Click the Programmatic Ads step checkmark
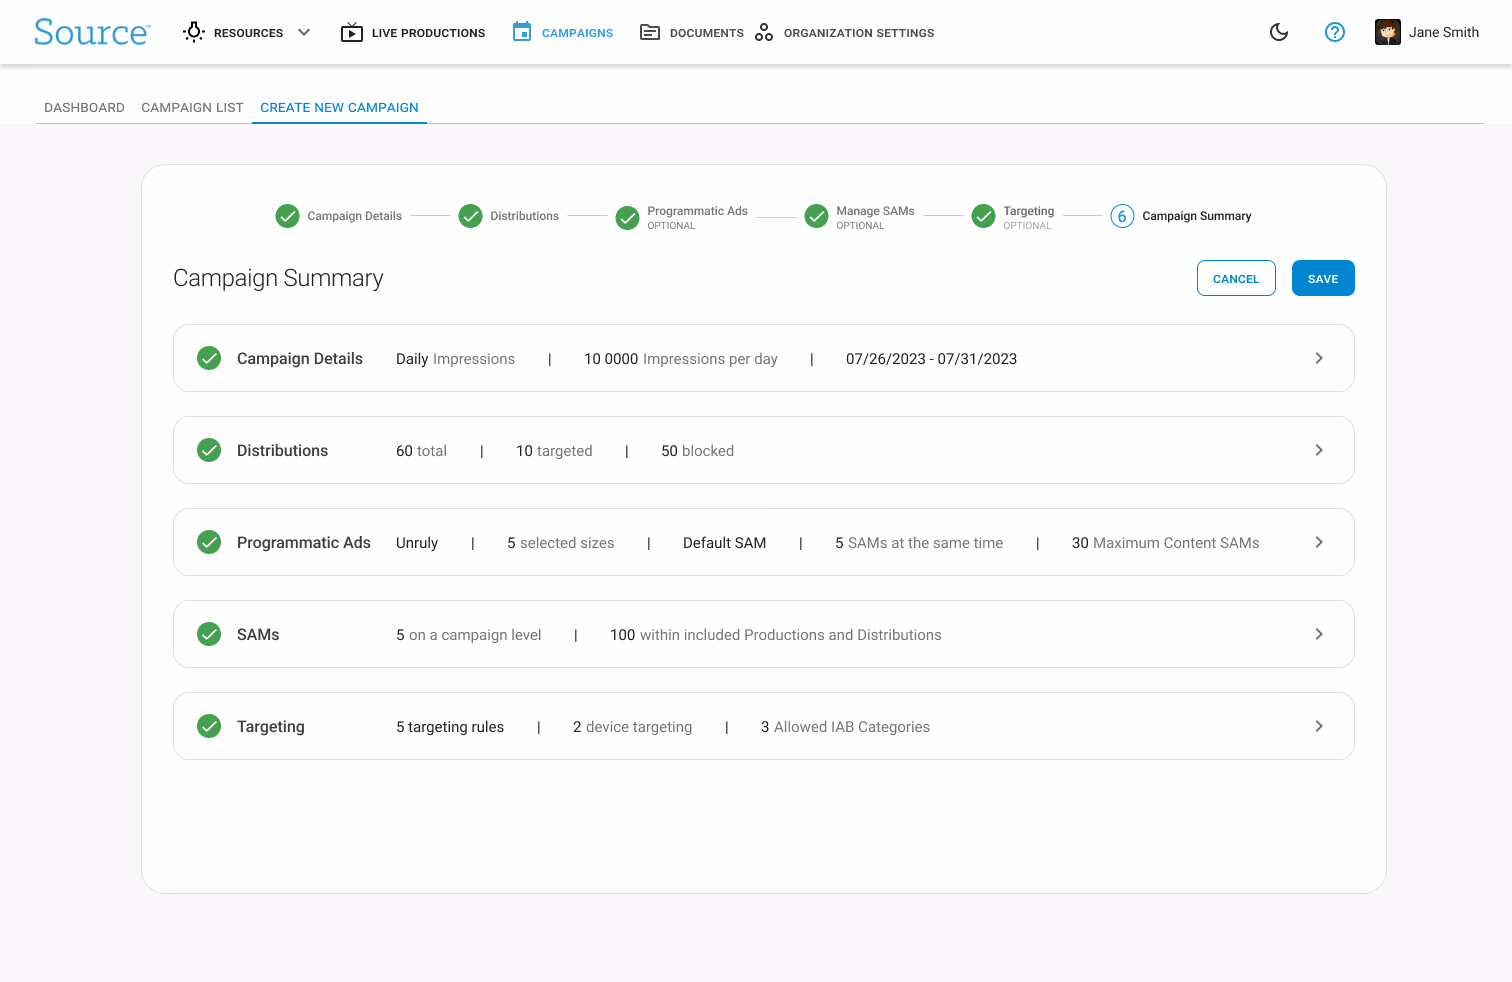 (x=627, y=217)
